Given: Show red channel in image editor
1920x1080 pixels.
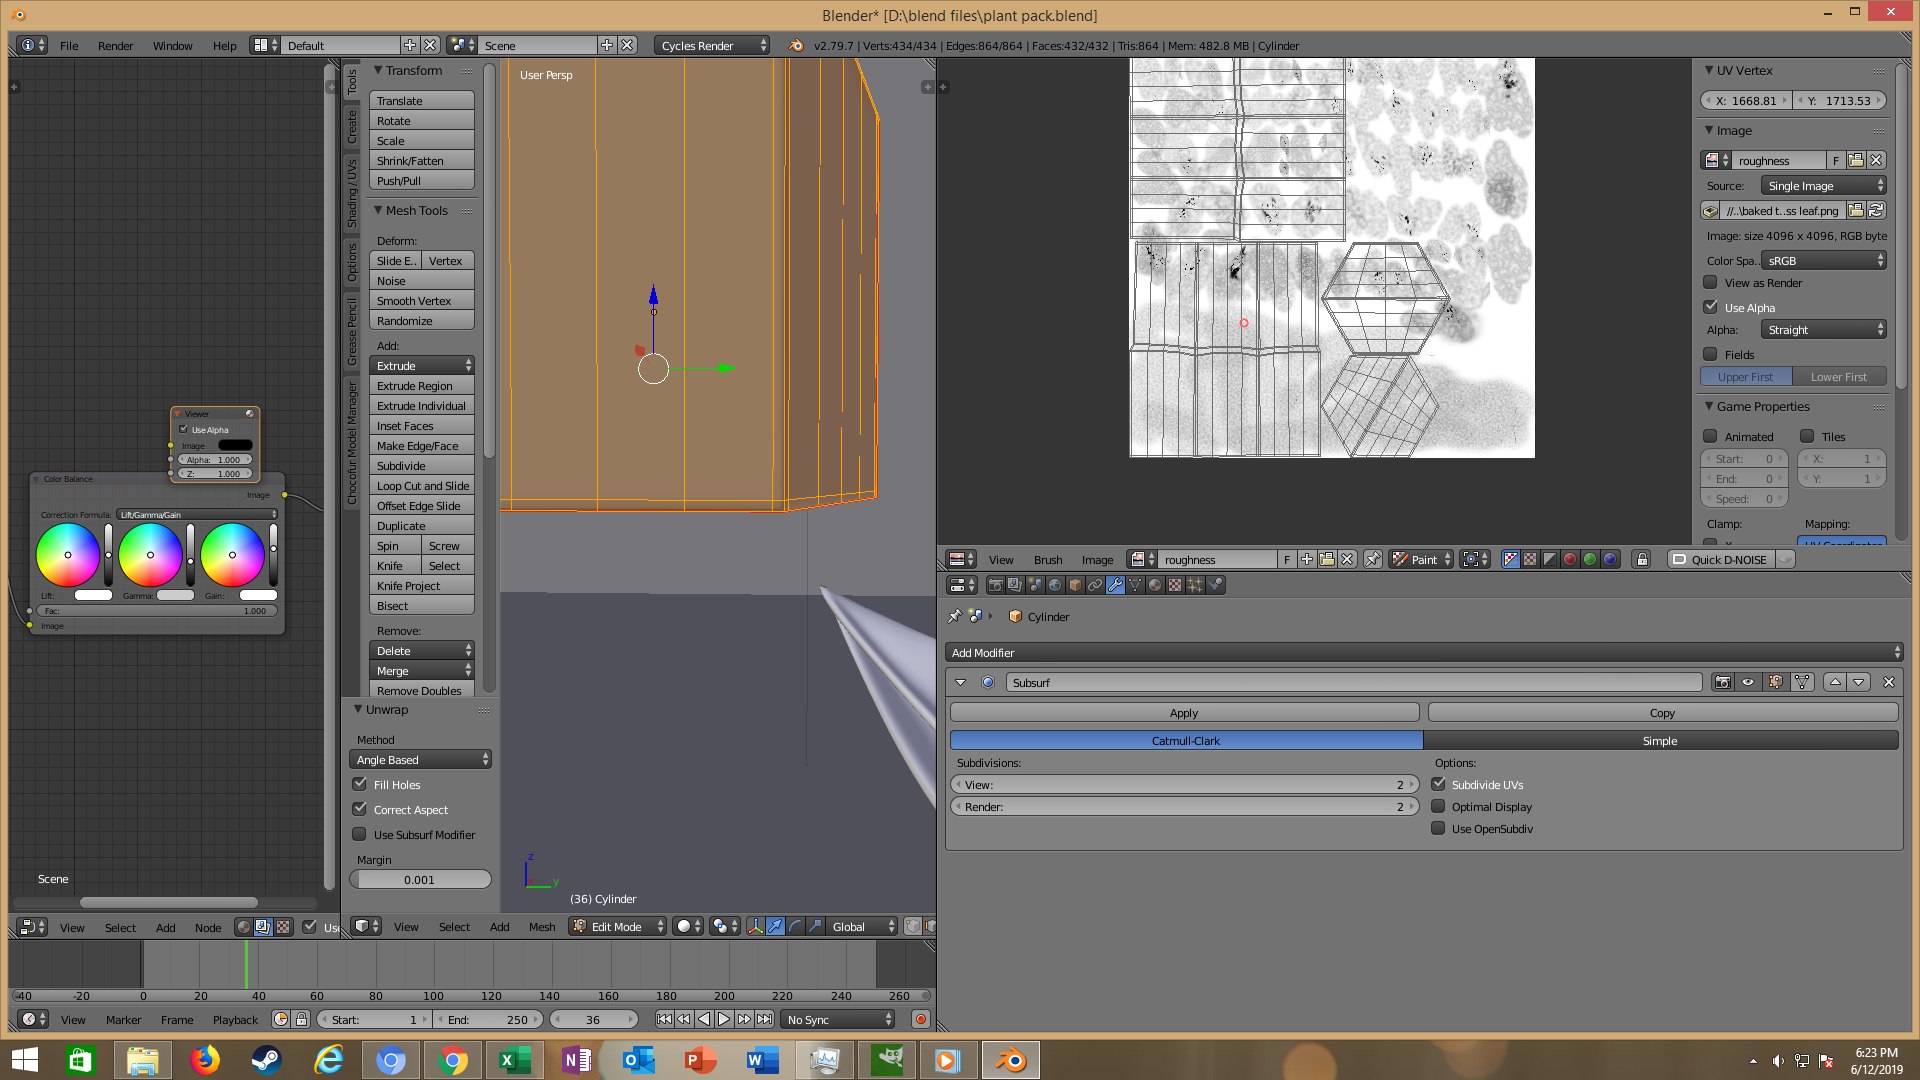Looking at the screenshot, I should pos(1570,560).
